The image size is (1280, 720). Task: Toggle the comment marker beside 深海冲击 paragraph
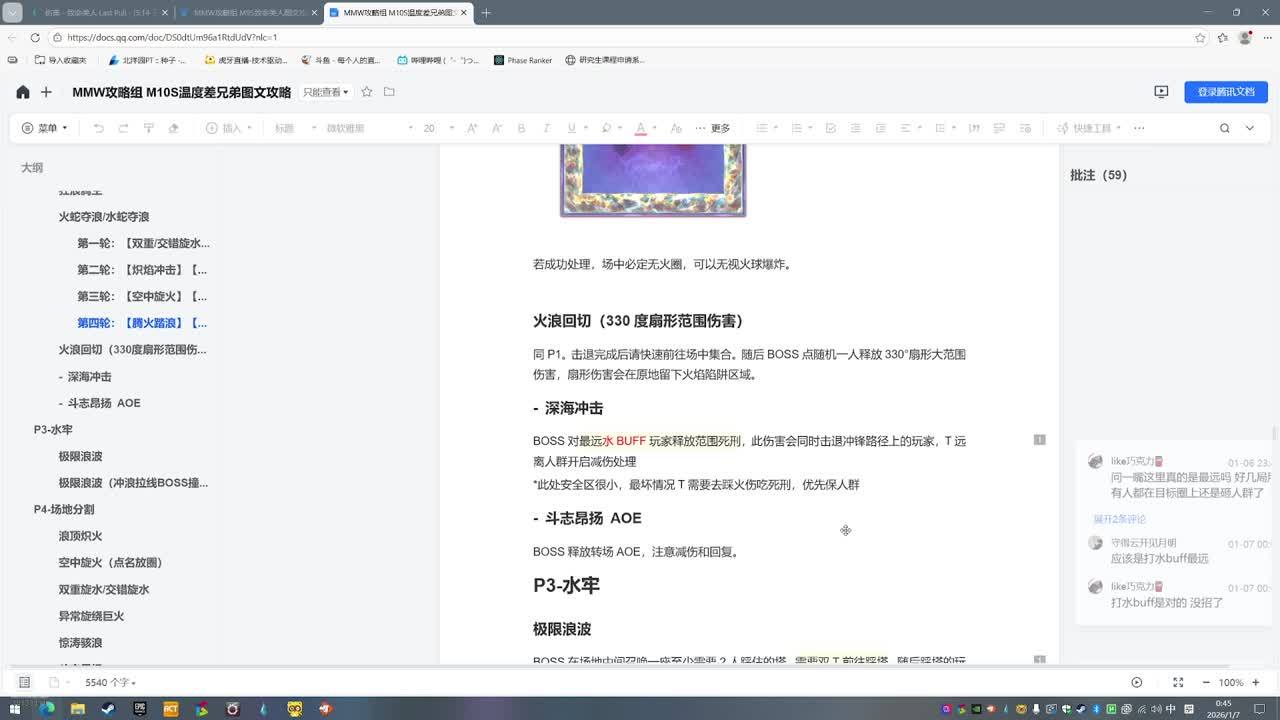(1039, 440)
